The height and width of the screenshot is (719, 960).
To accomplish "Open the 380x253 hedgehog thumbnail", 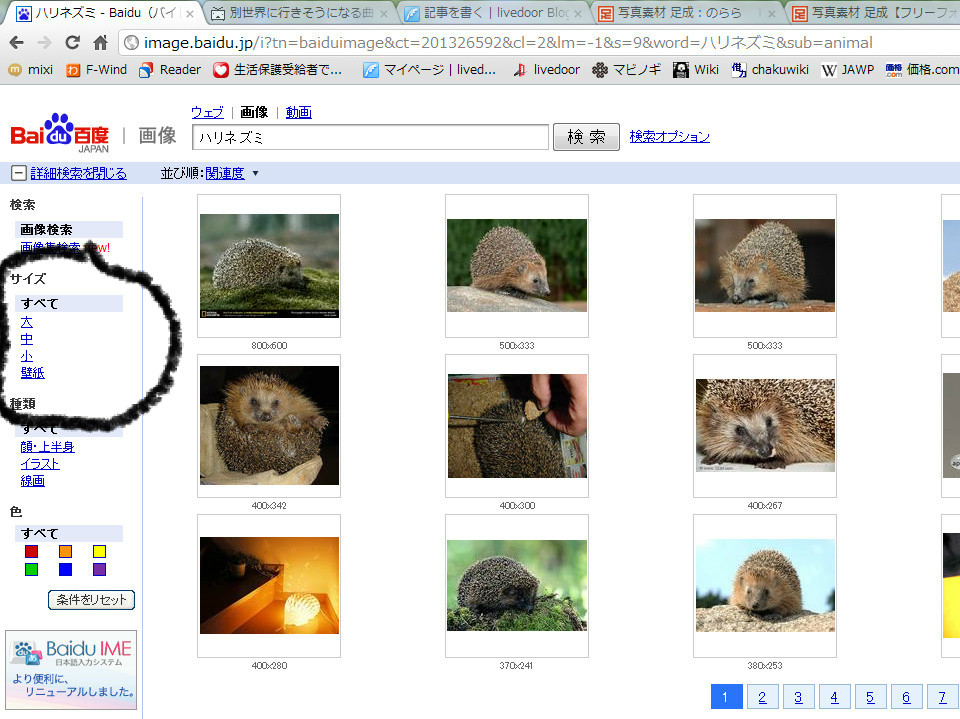I will [765, 585].
